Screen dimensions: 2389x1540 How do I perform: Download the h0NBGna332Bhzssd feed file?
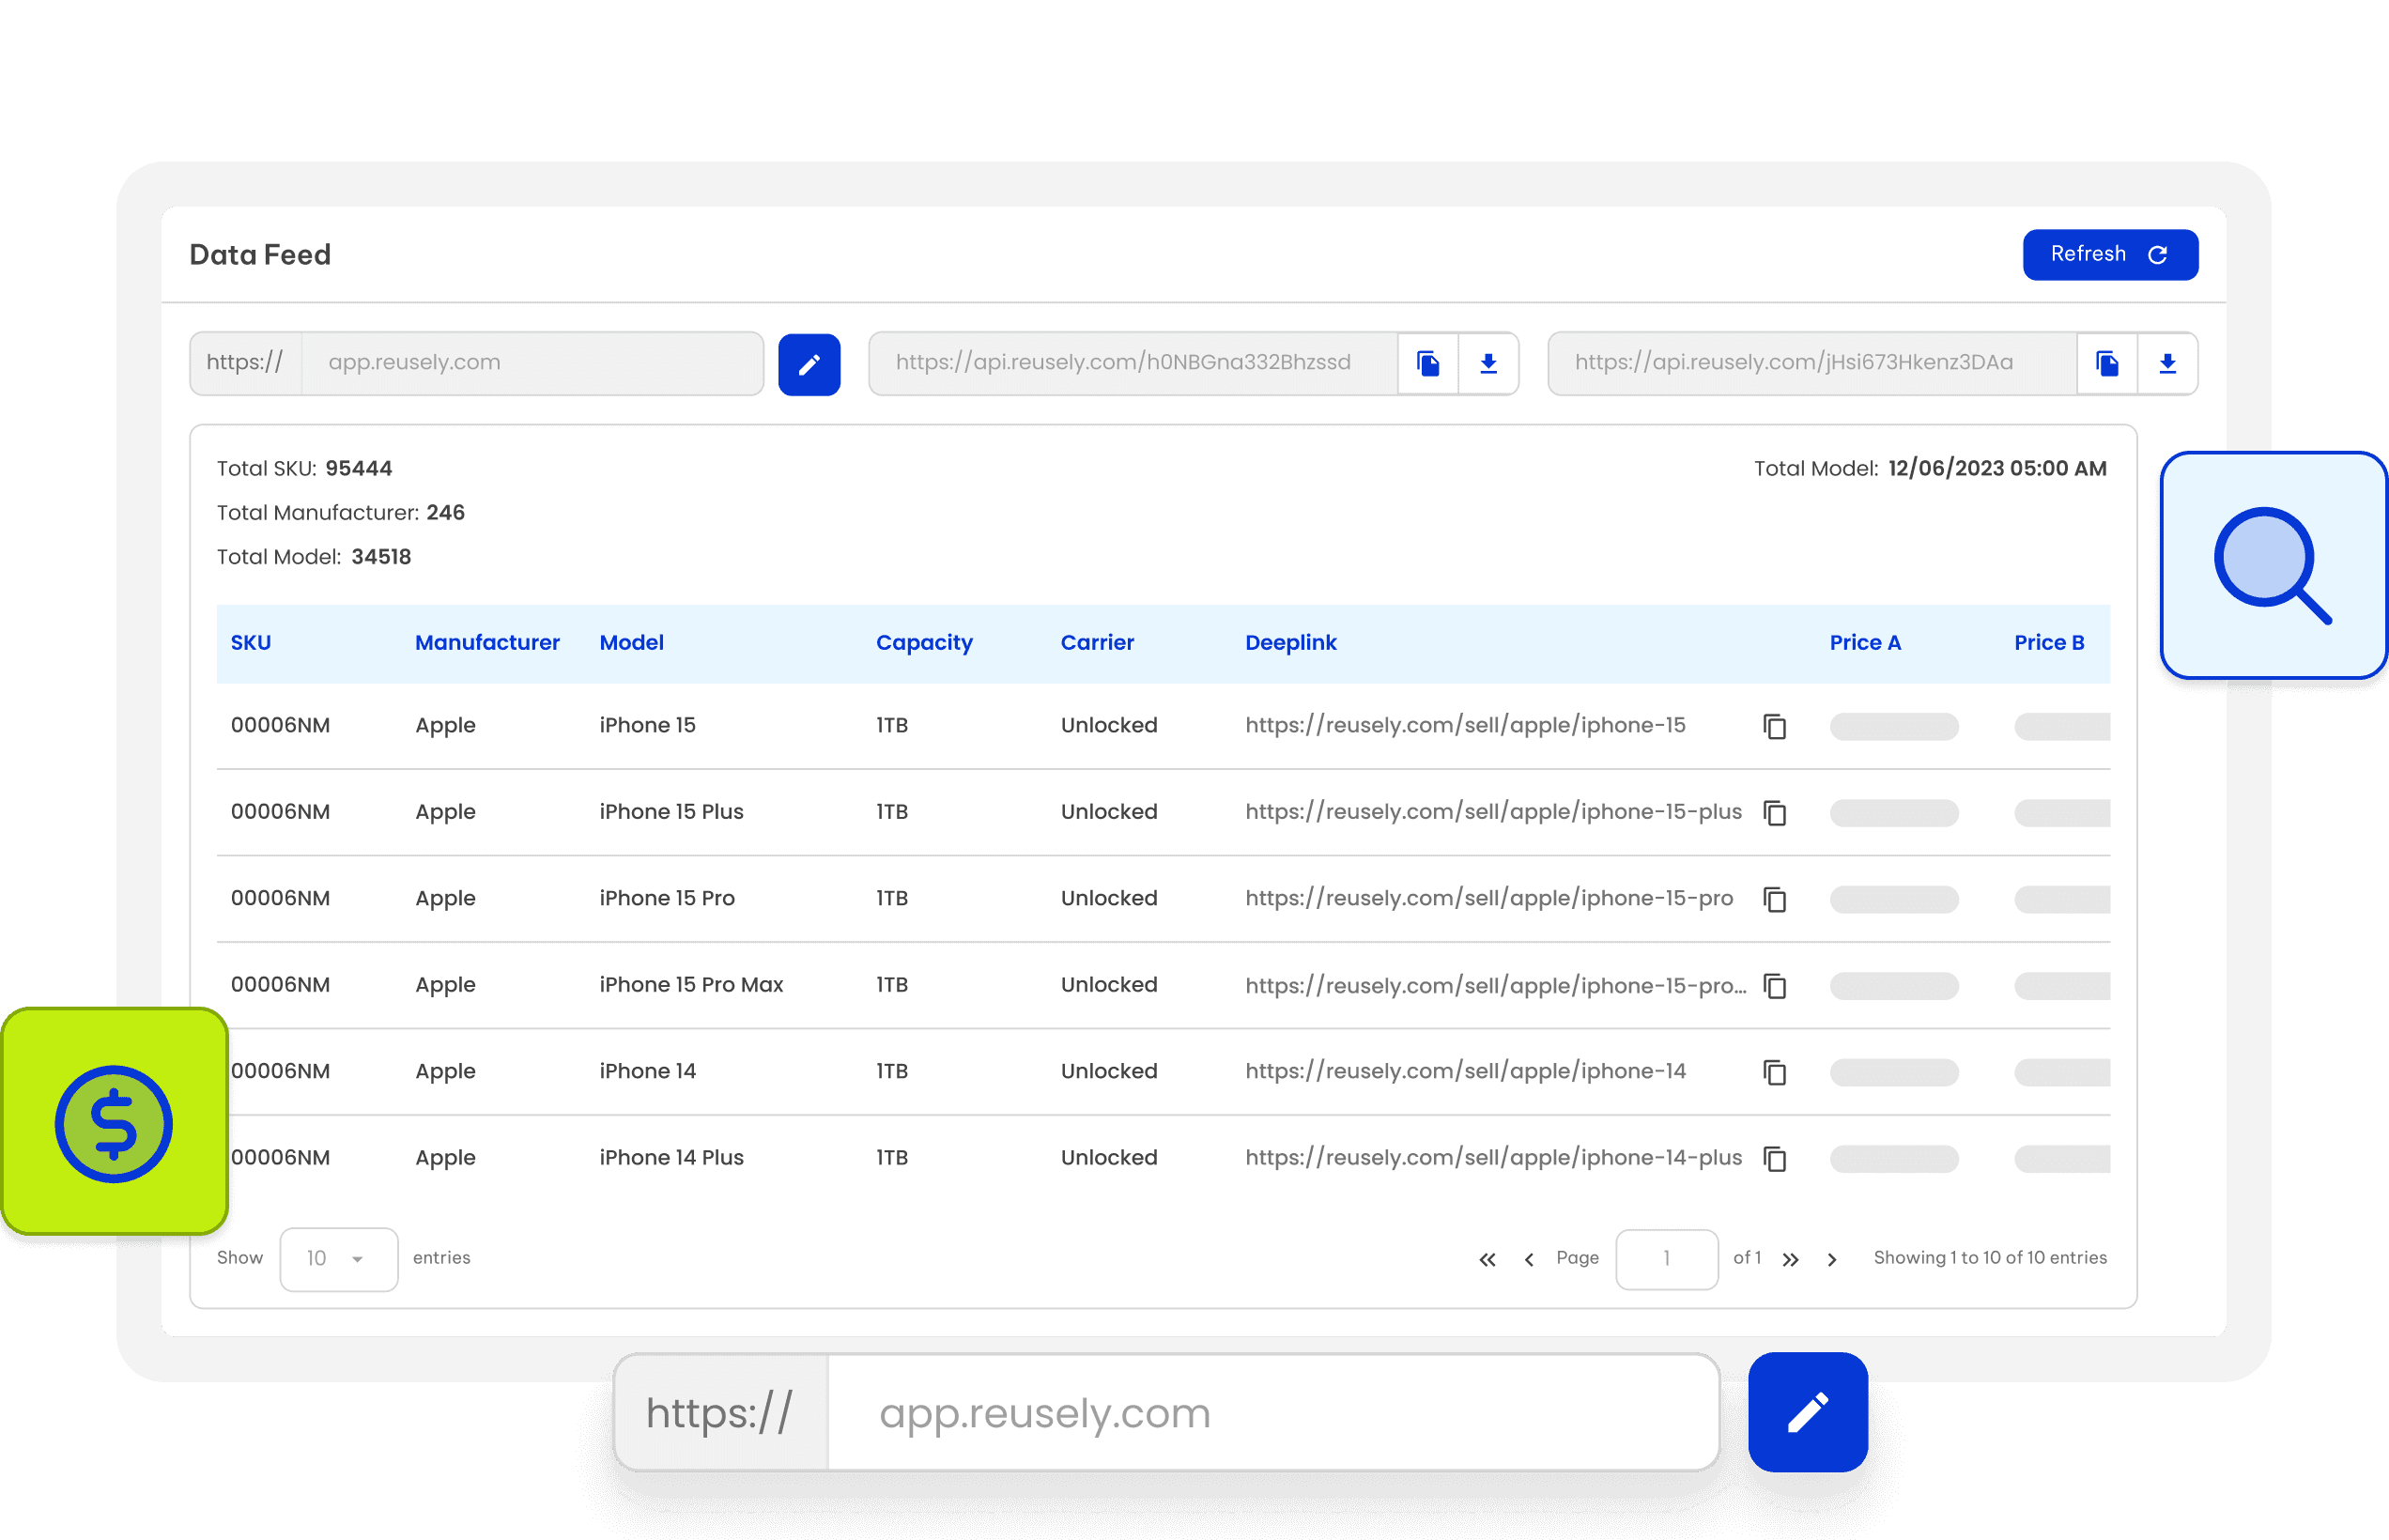coord(1488,364)
